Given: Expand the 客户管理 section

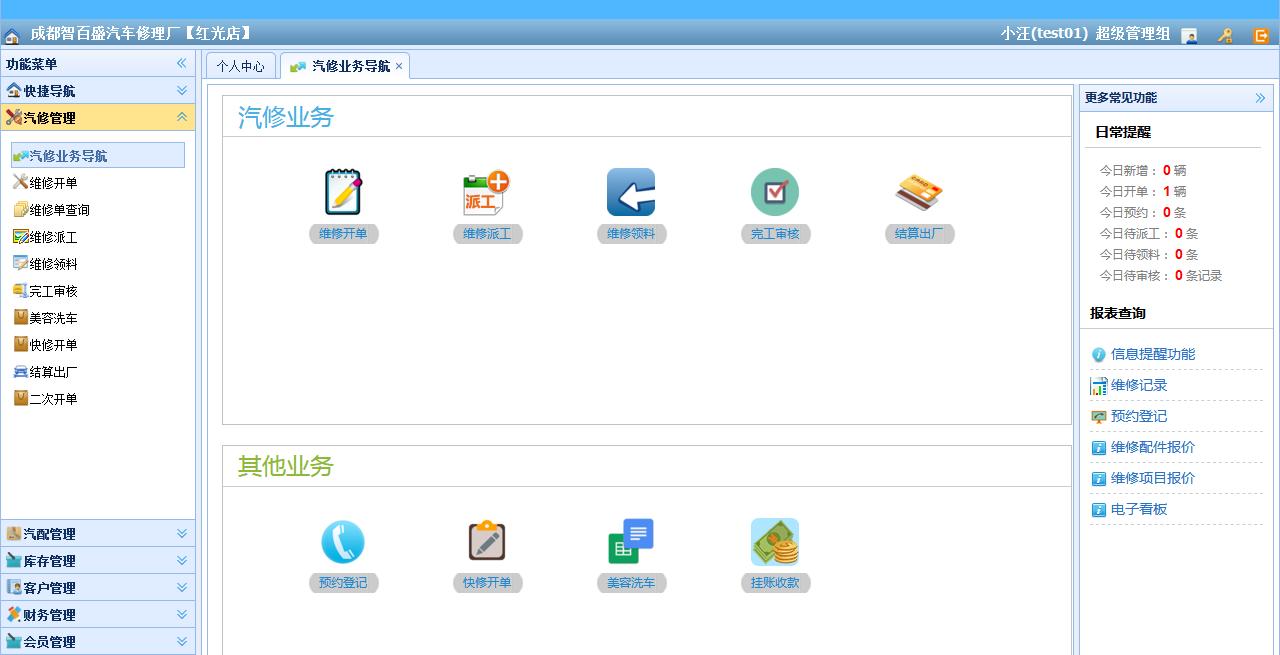Looking at the screenshot, I should [182, 587].
